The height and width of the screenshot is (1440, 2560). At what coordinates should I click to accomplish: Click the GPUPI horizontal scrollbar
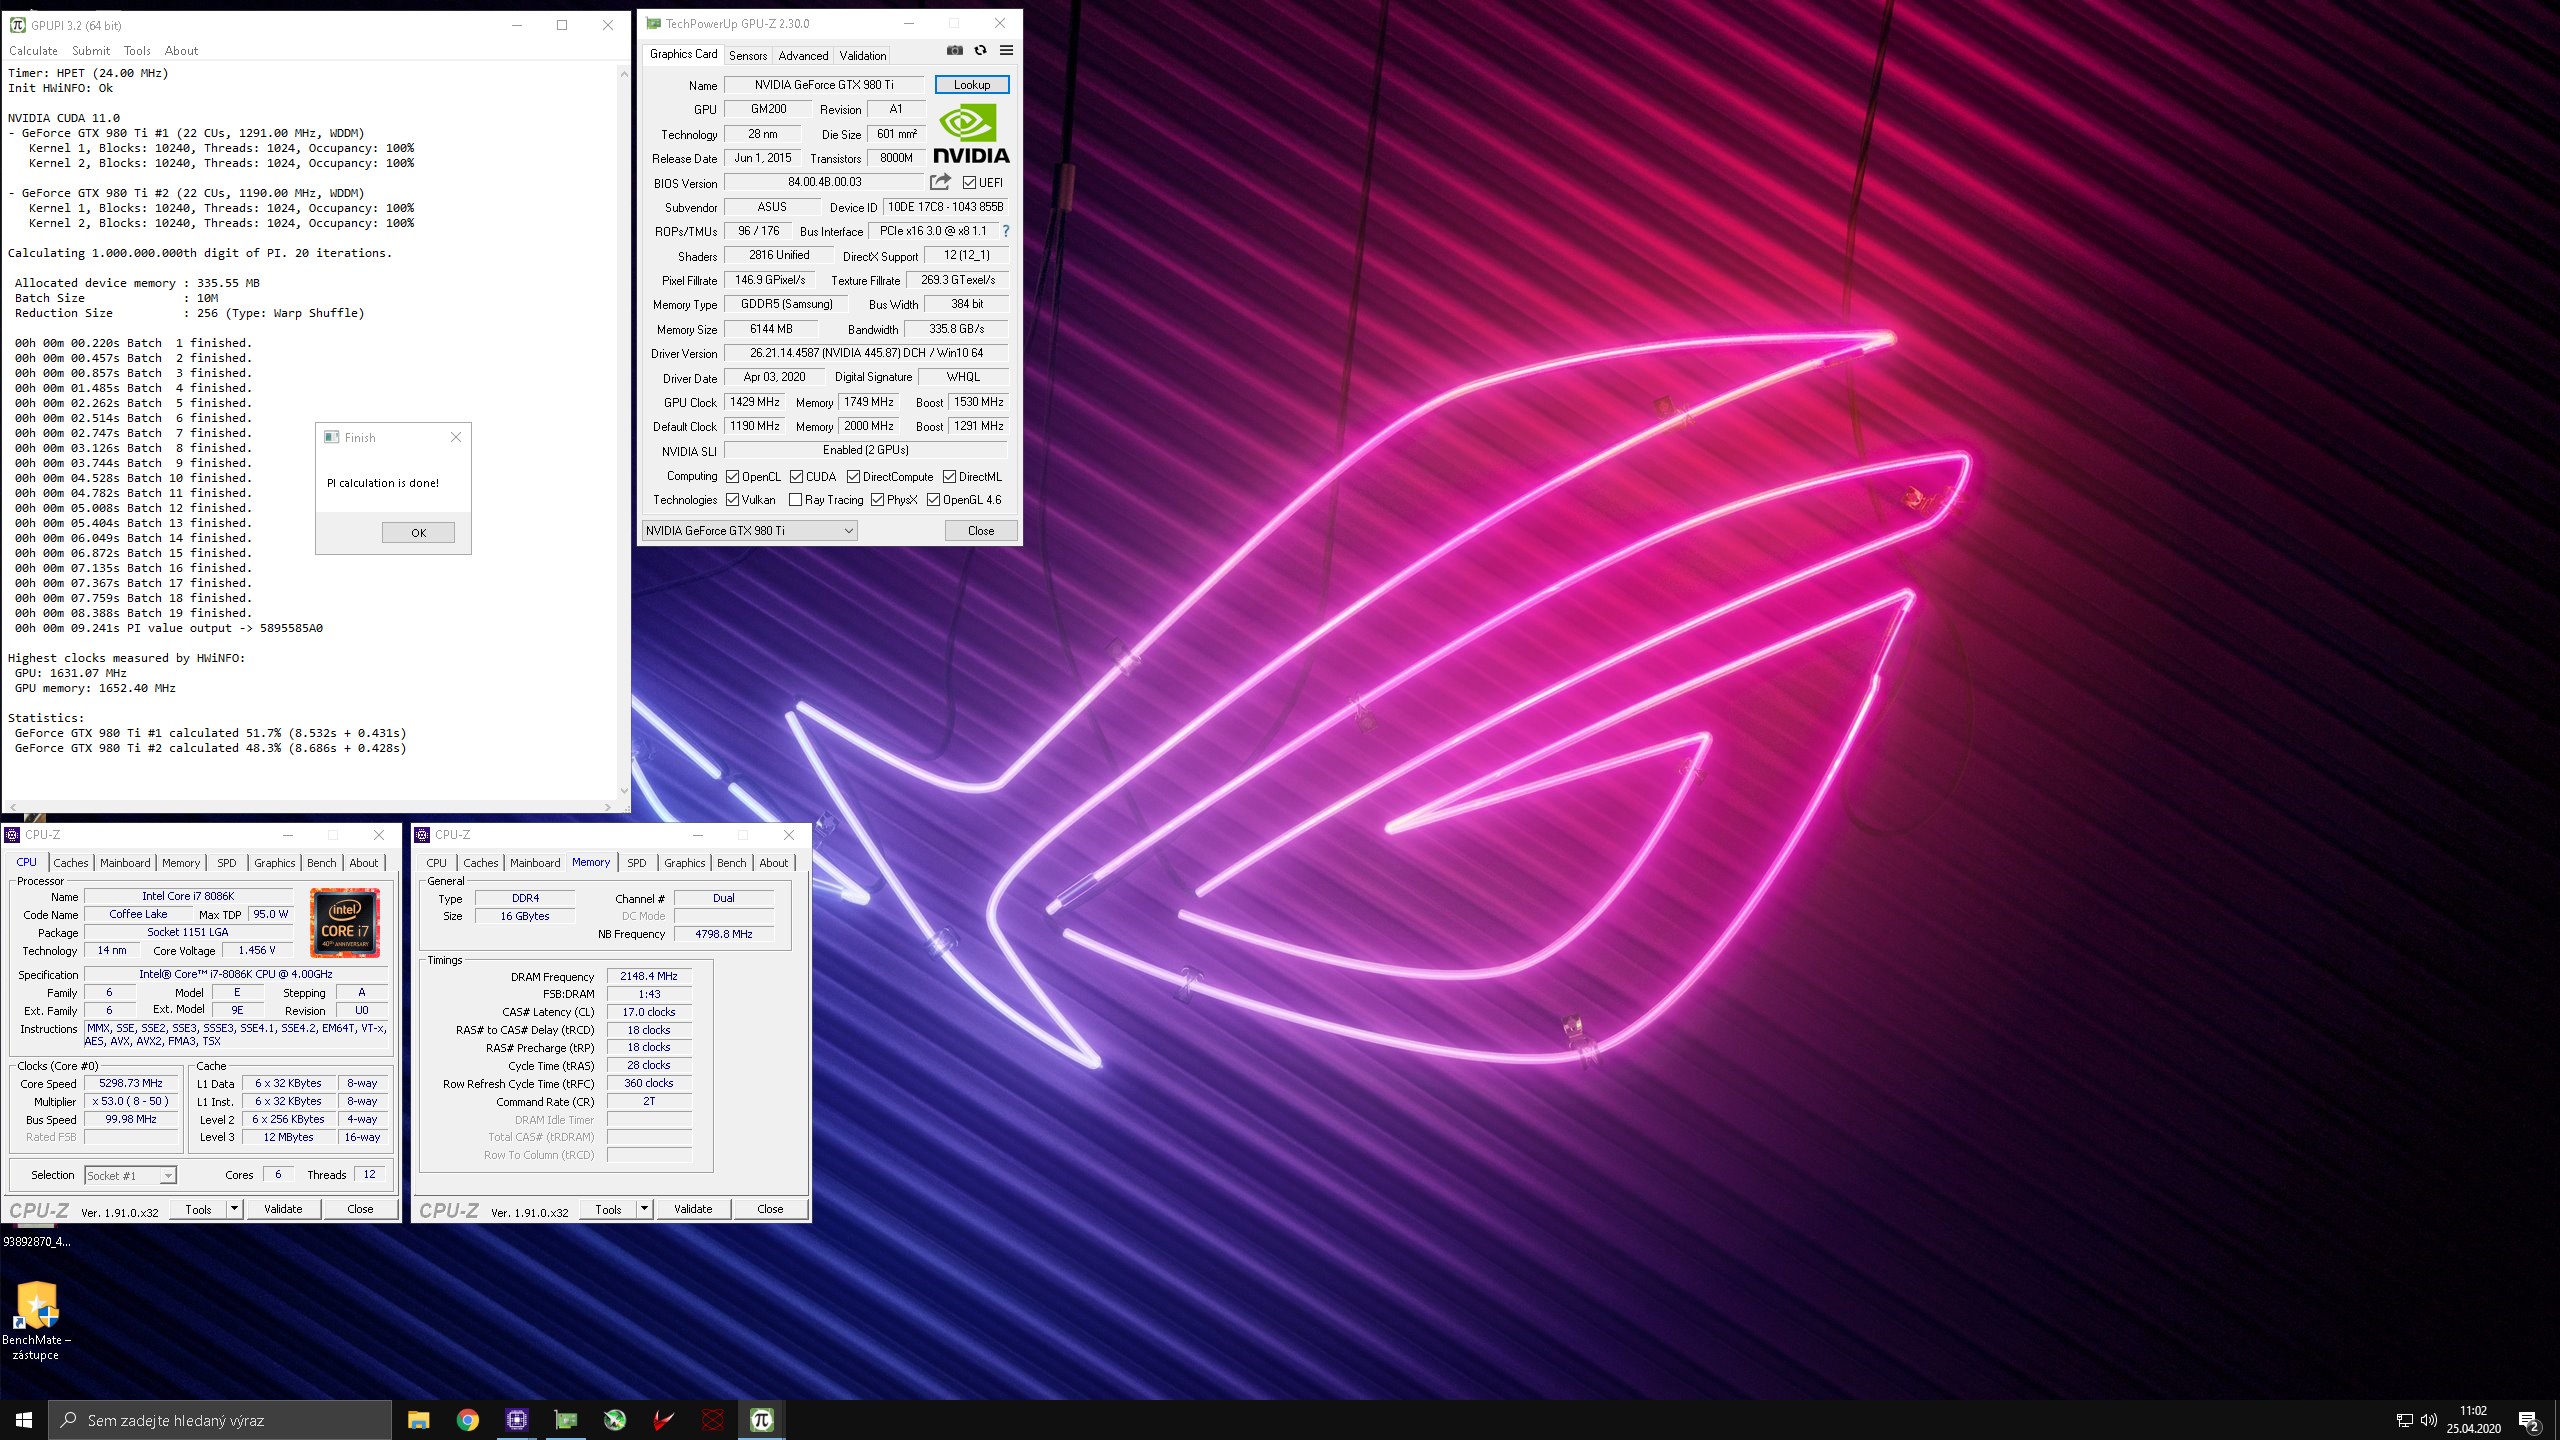tap(308, 806)
